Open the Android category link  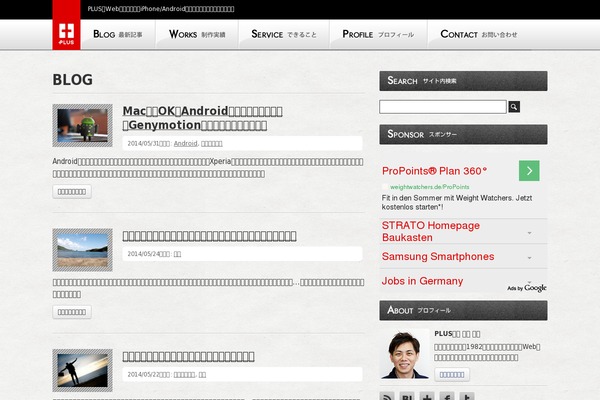[x=186, y=144]
